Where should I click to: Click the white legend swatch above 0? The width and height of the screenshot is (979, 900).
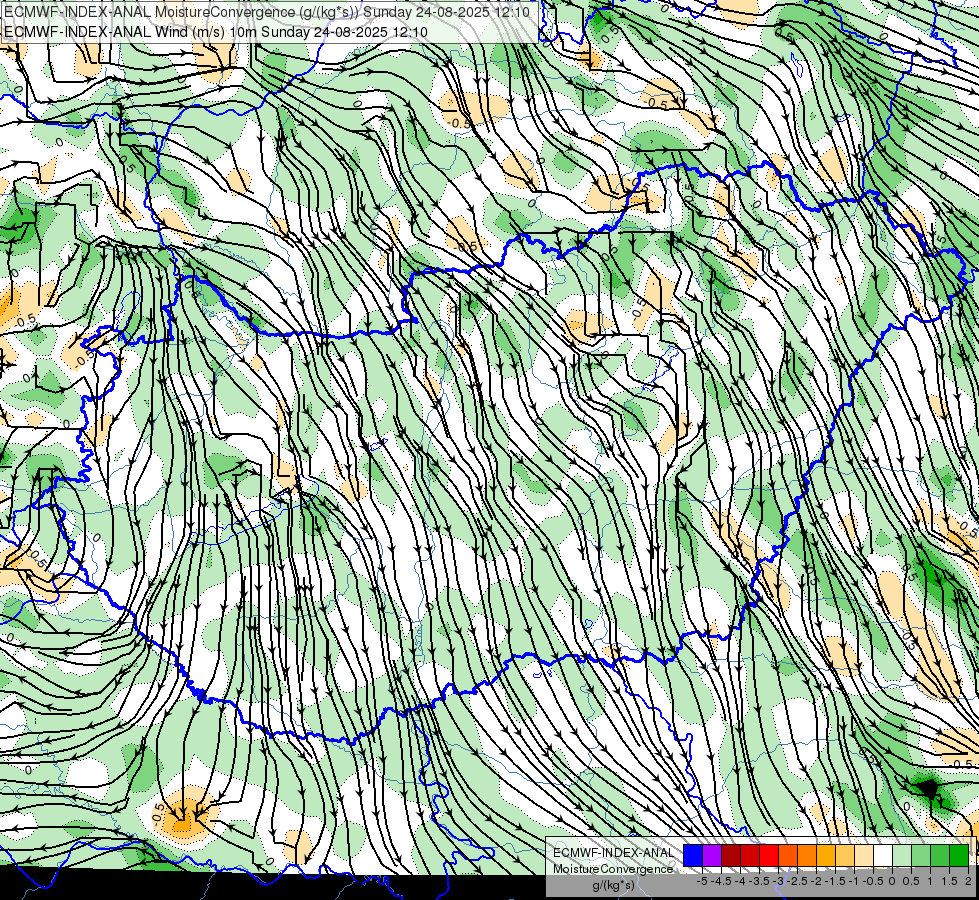coord(882,855)
